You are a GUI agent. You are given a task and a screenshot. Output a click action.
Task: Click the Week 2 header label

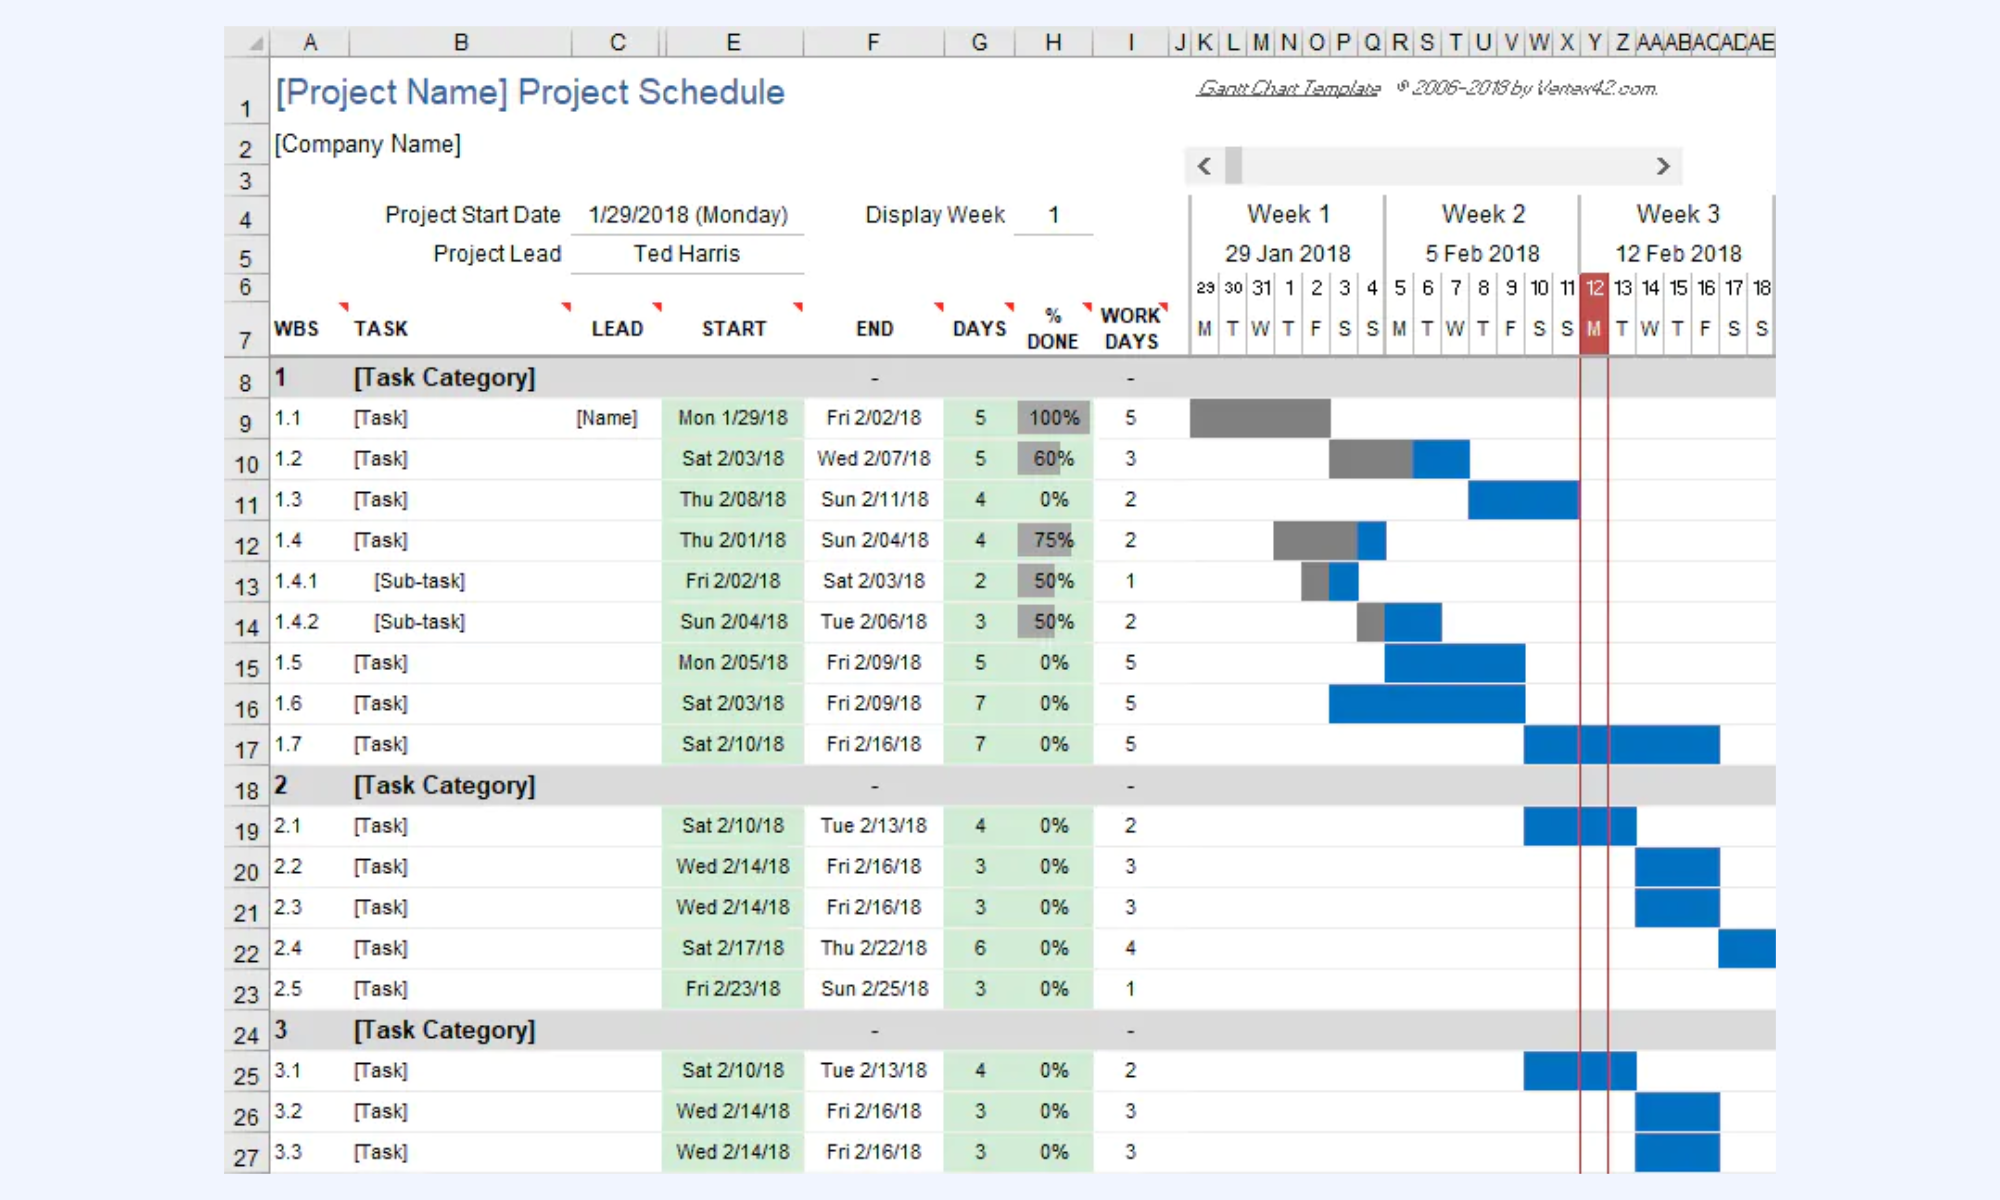pos(1483,214)
